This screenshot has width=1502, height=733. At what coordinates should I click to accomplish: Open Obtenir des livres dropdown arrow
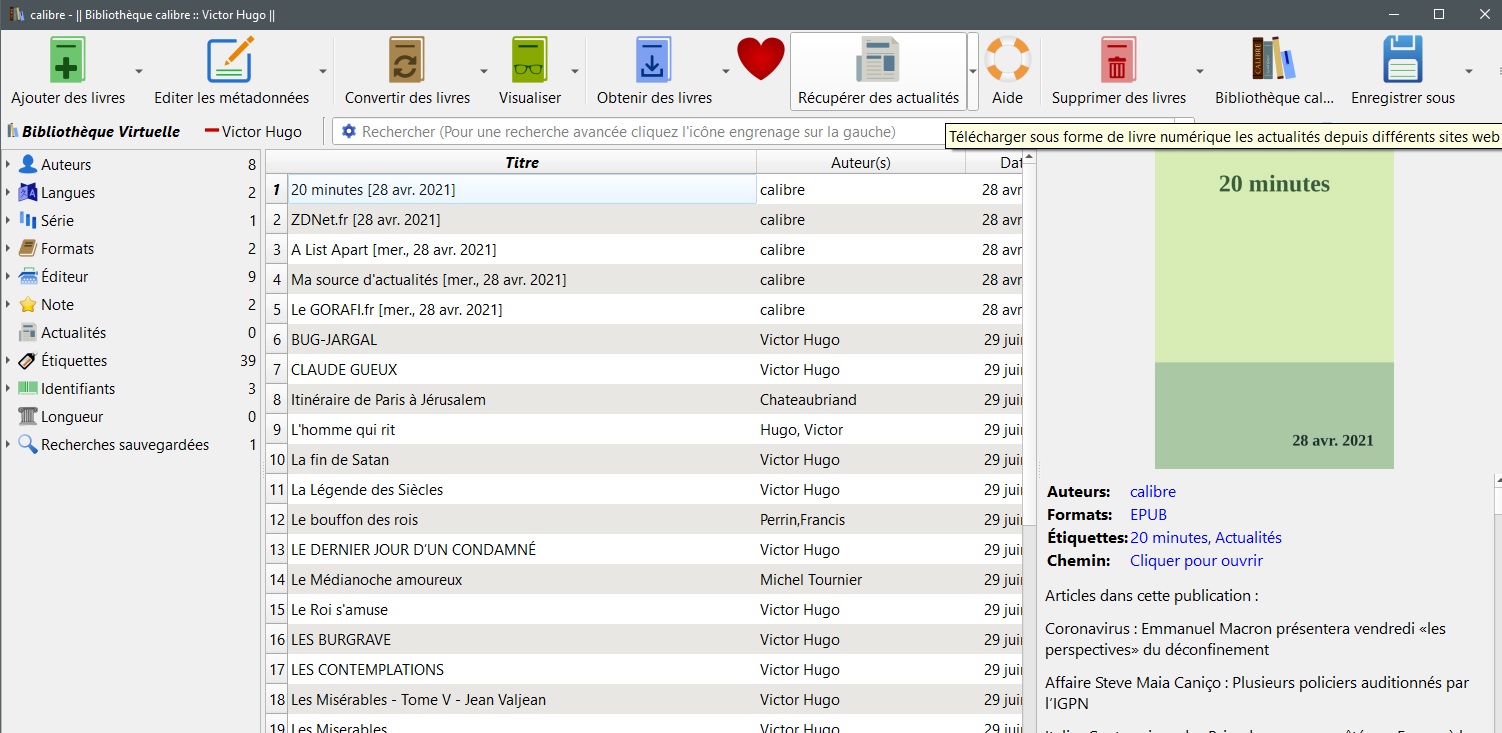pos(726,71)
